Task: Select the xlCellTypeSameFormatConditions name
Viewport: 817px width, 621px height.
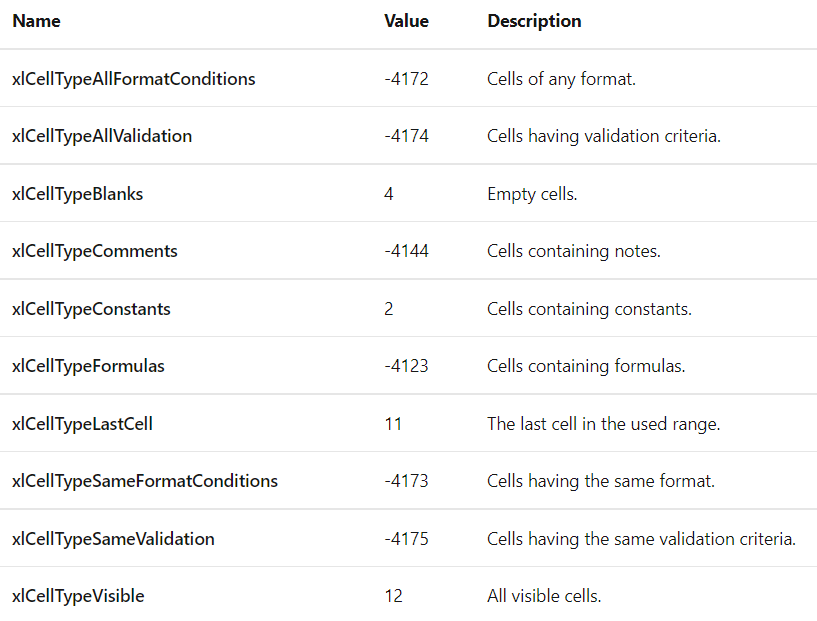Action: click(x=145, y=481)
